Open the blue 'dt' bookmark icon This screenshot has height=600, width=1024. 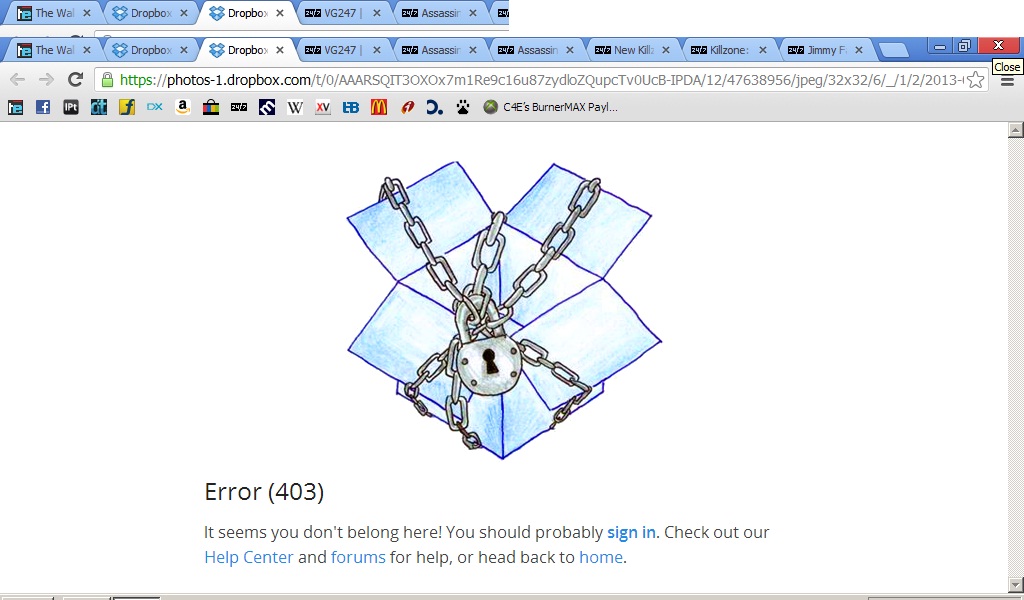[x=99, y=107]
